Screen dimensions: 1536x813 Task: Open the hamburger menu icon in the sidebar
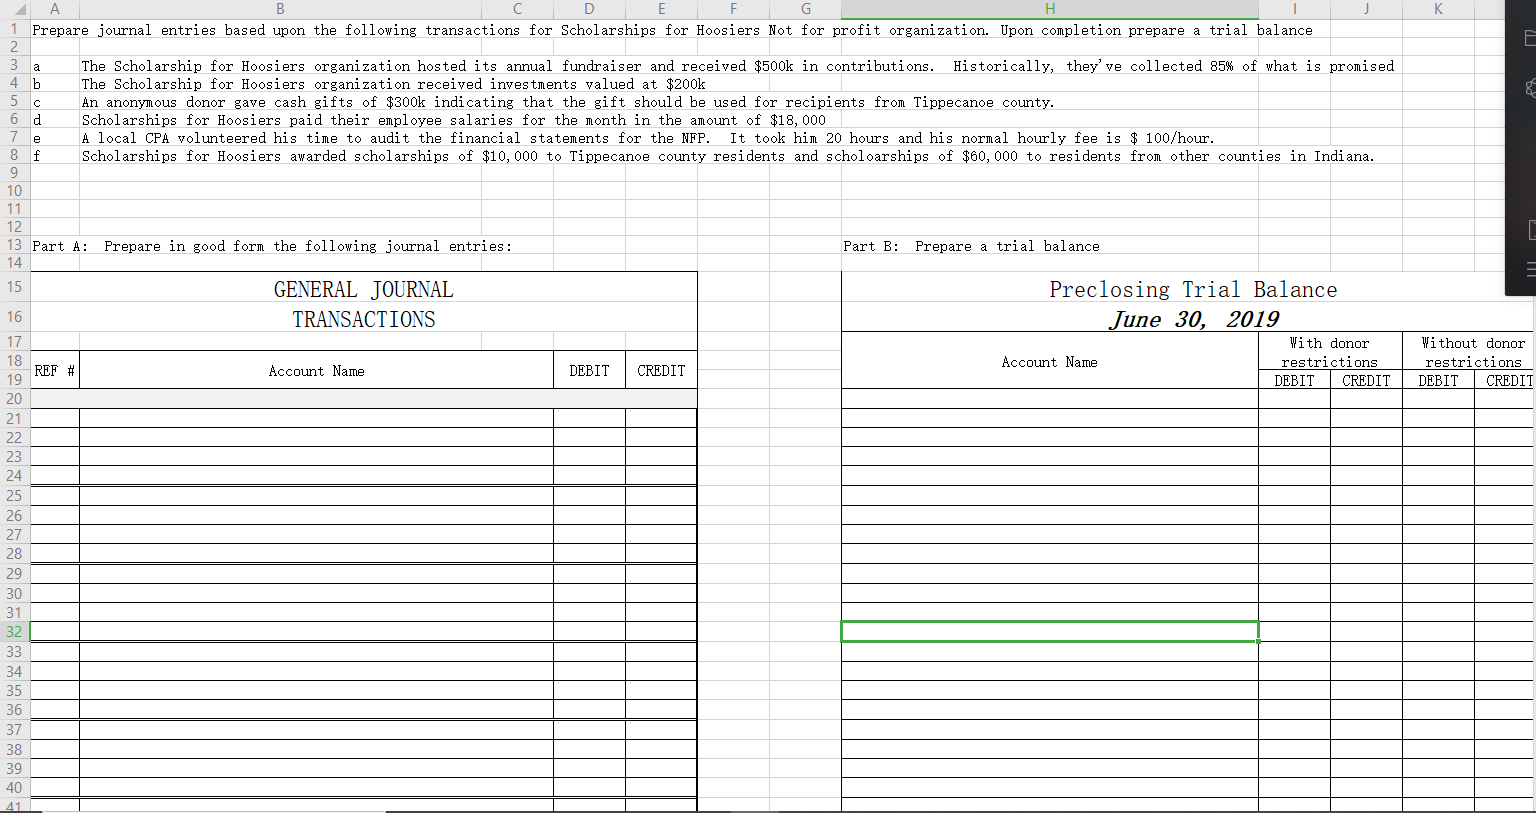pos(1529,269)
